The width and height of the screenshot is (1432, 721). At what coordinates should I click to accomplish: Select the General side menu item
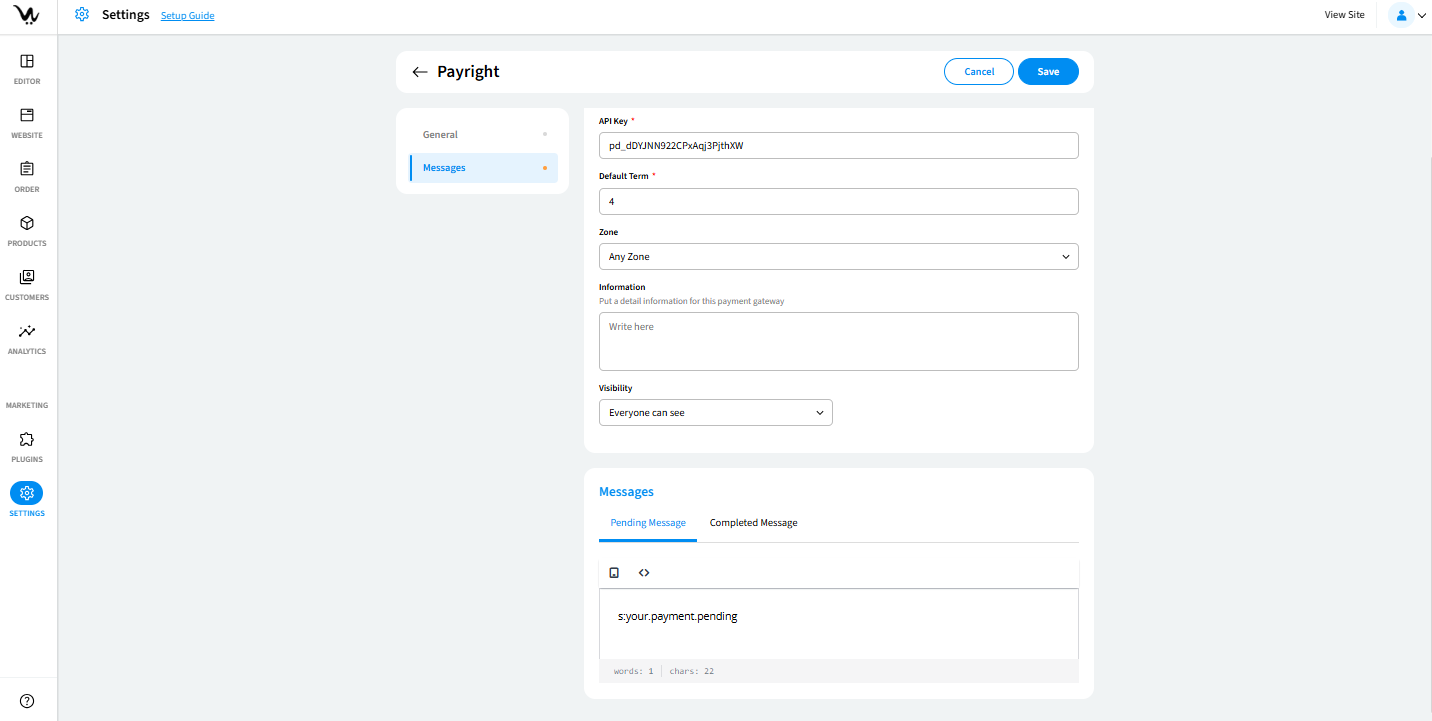440,135
